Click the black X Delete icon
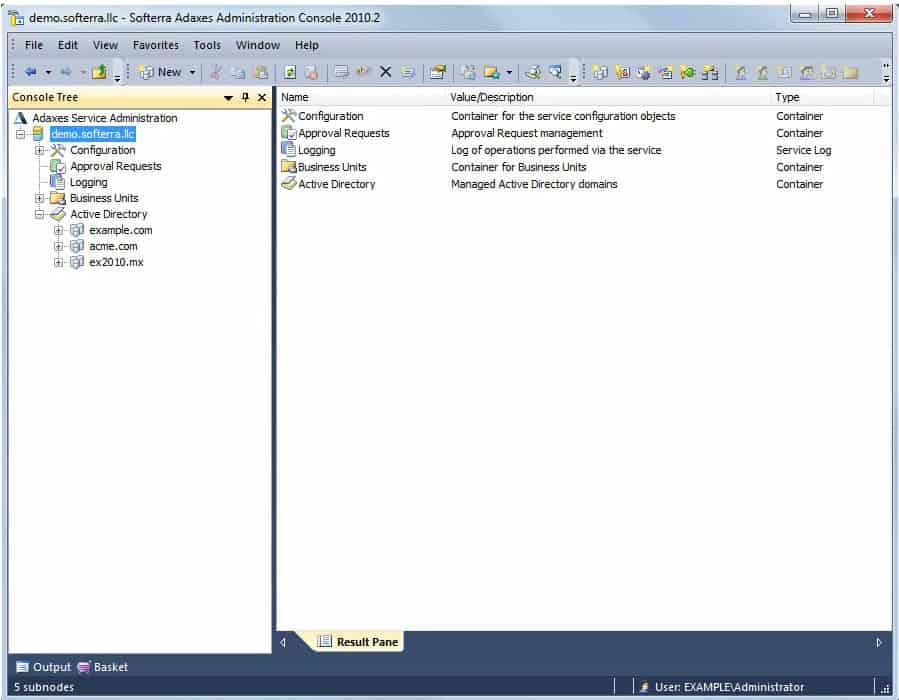The height and width of the screenshot is (700, 899). click(x=386, y=72)
